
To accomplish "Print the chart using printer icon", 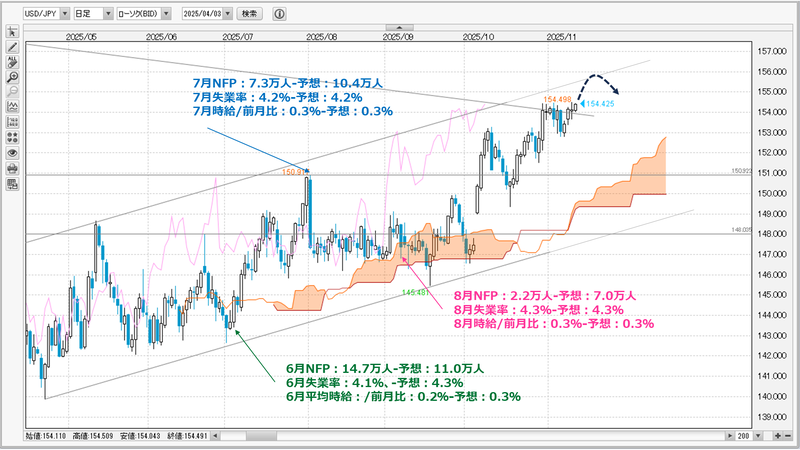I will [12, 168].
